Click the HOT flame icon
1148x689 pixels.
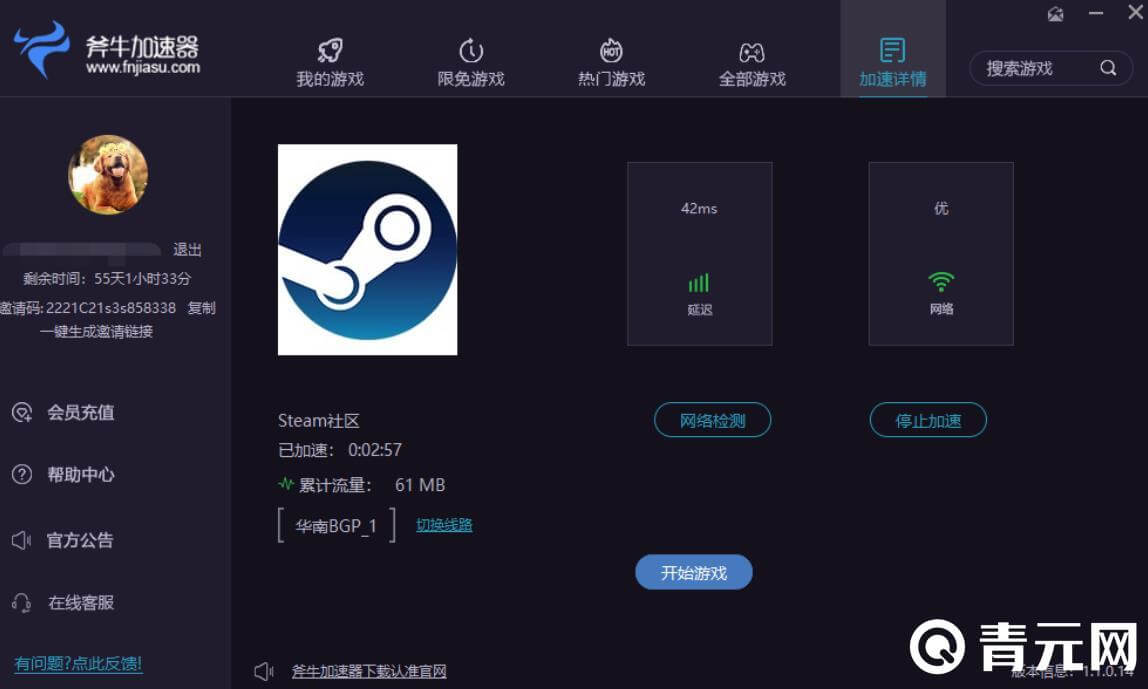pyautogui.click(x=611, y=51)
